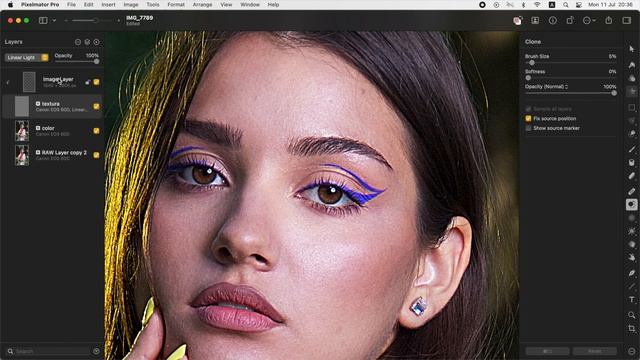This screenshot has height=360, width=640.
Task: Click the Wi-Fi icon in the menu bar
Action: [x=537, y=5]
